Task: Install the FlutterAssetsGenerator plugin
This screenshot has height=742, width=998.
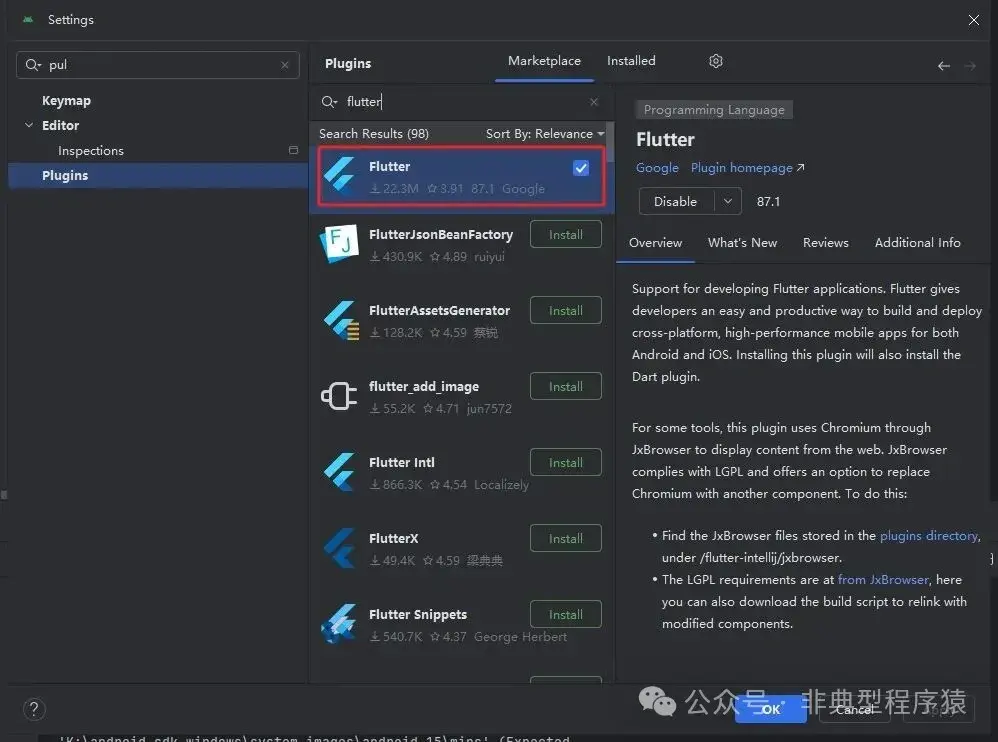Action: tap(565, 311)
